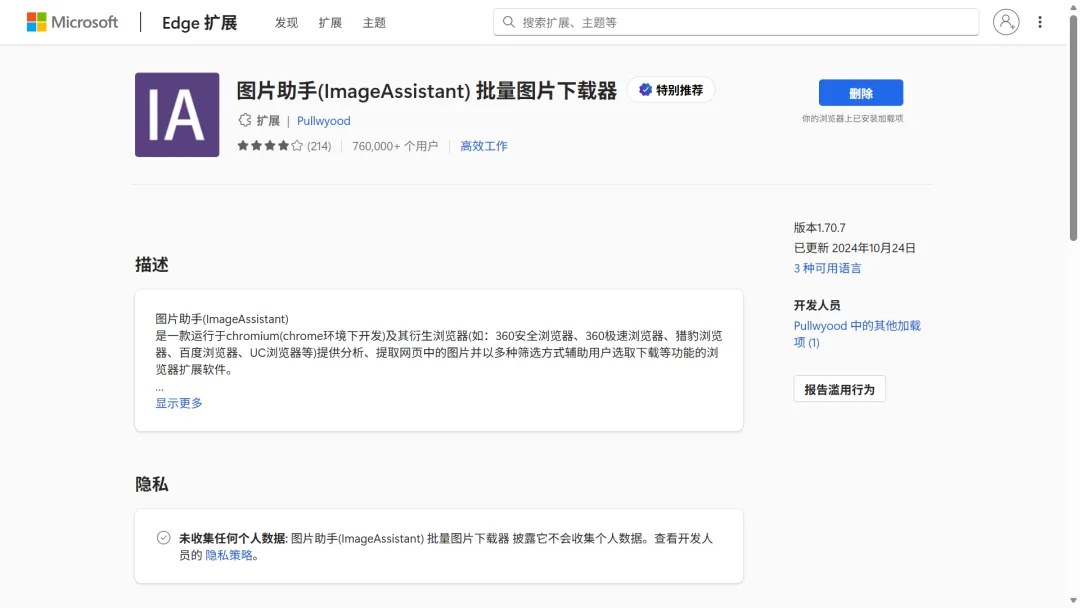Image resolution: width=1080 pixels, height=608 pixels.
Task: Click the 已更新 2024年10月24日 text
Action: [854, 248]
